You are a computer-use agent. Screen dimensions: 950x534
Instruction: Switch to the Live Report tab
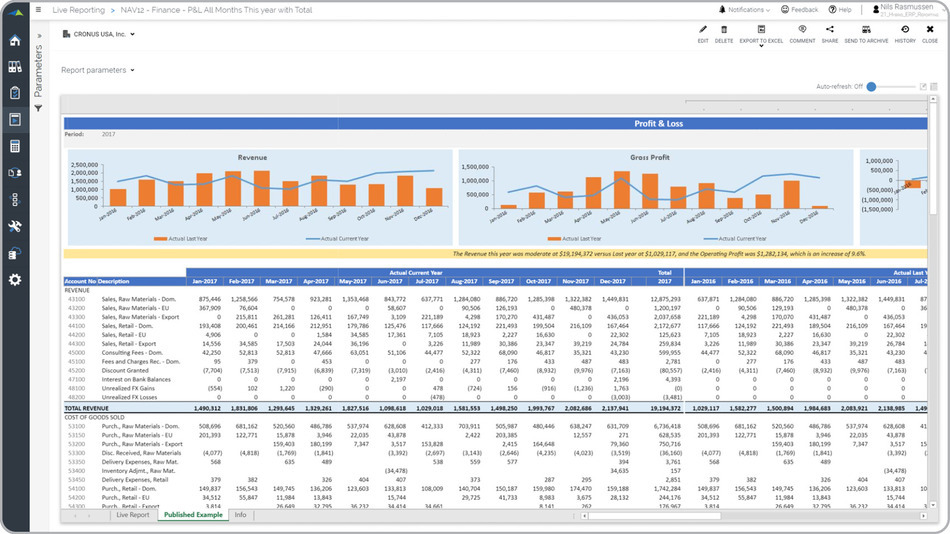coord(132,515)
